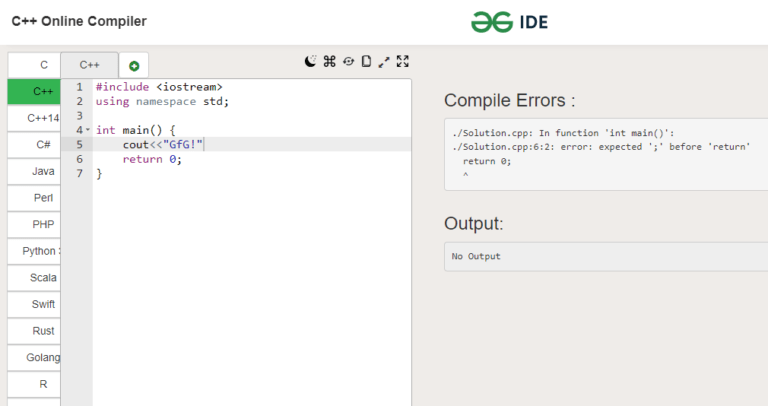Click the 'Output:' heading

(474, 223)
